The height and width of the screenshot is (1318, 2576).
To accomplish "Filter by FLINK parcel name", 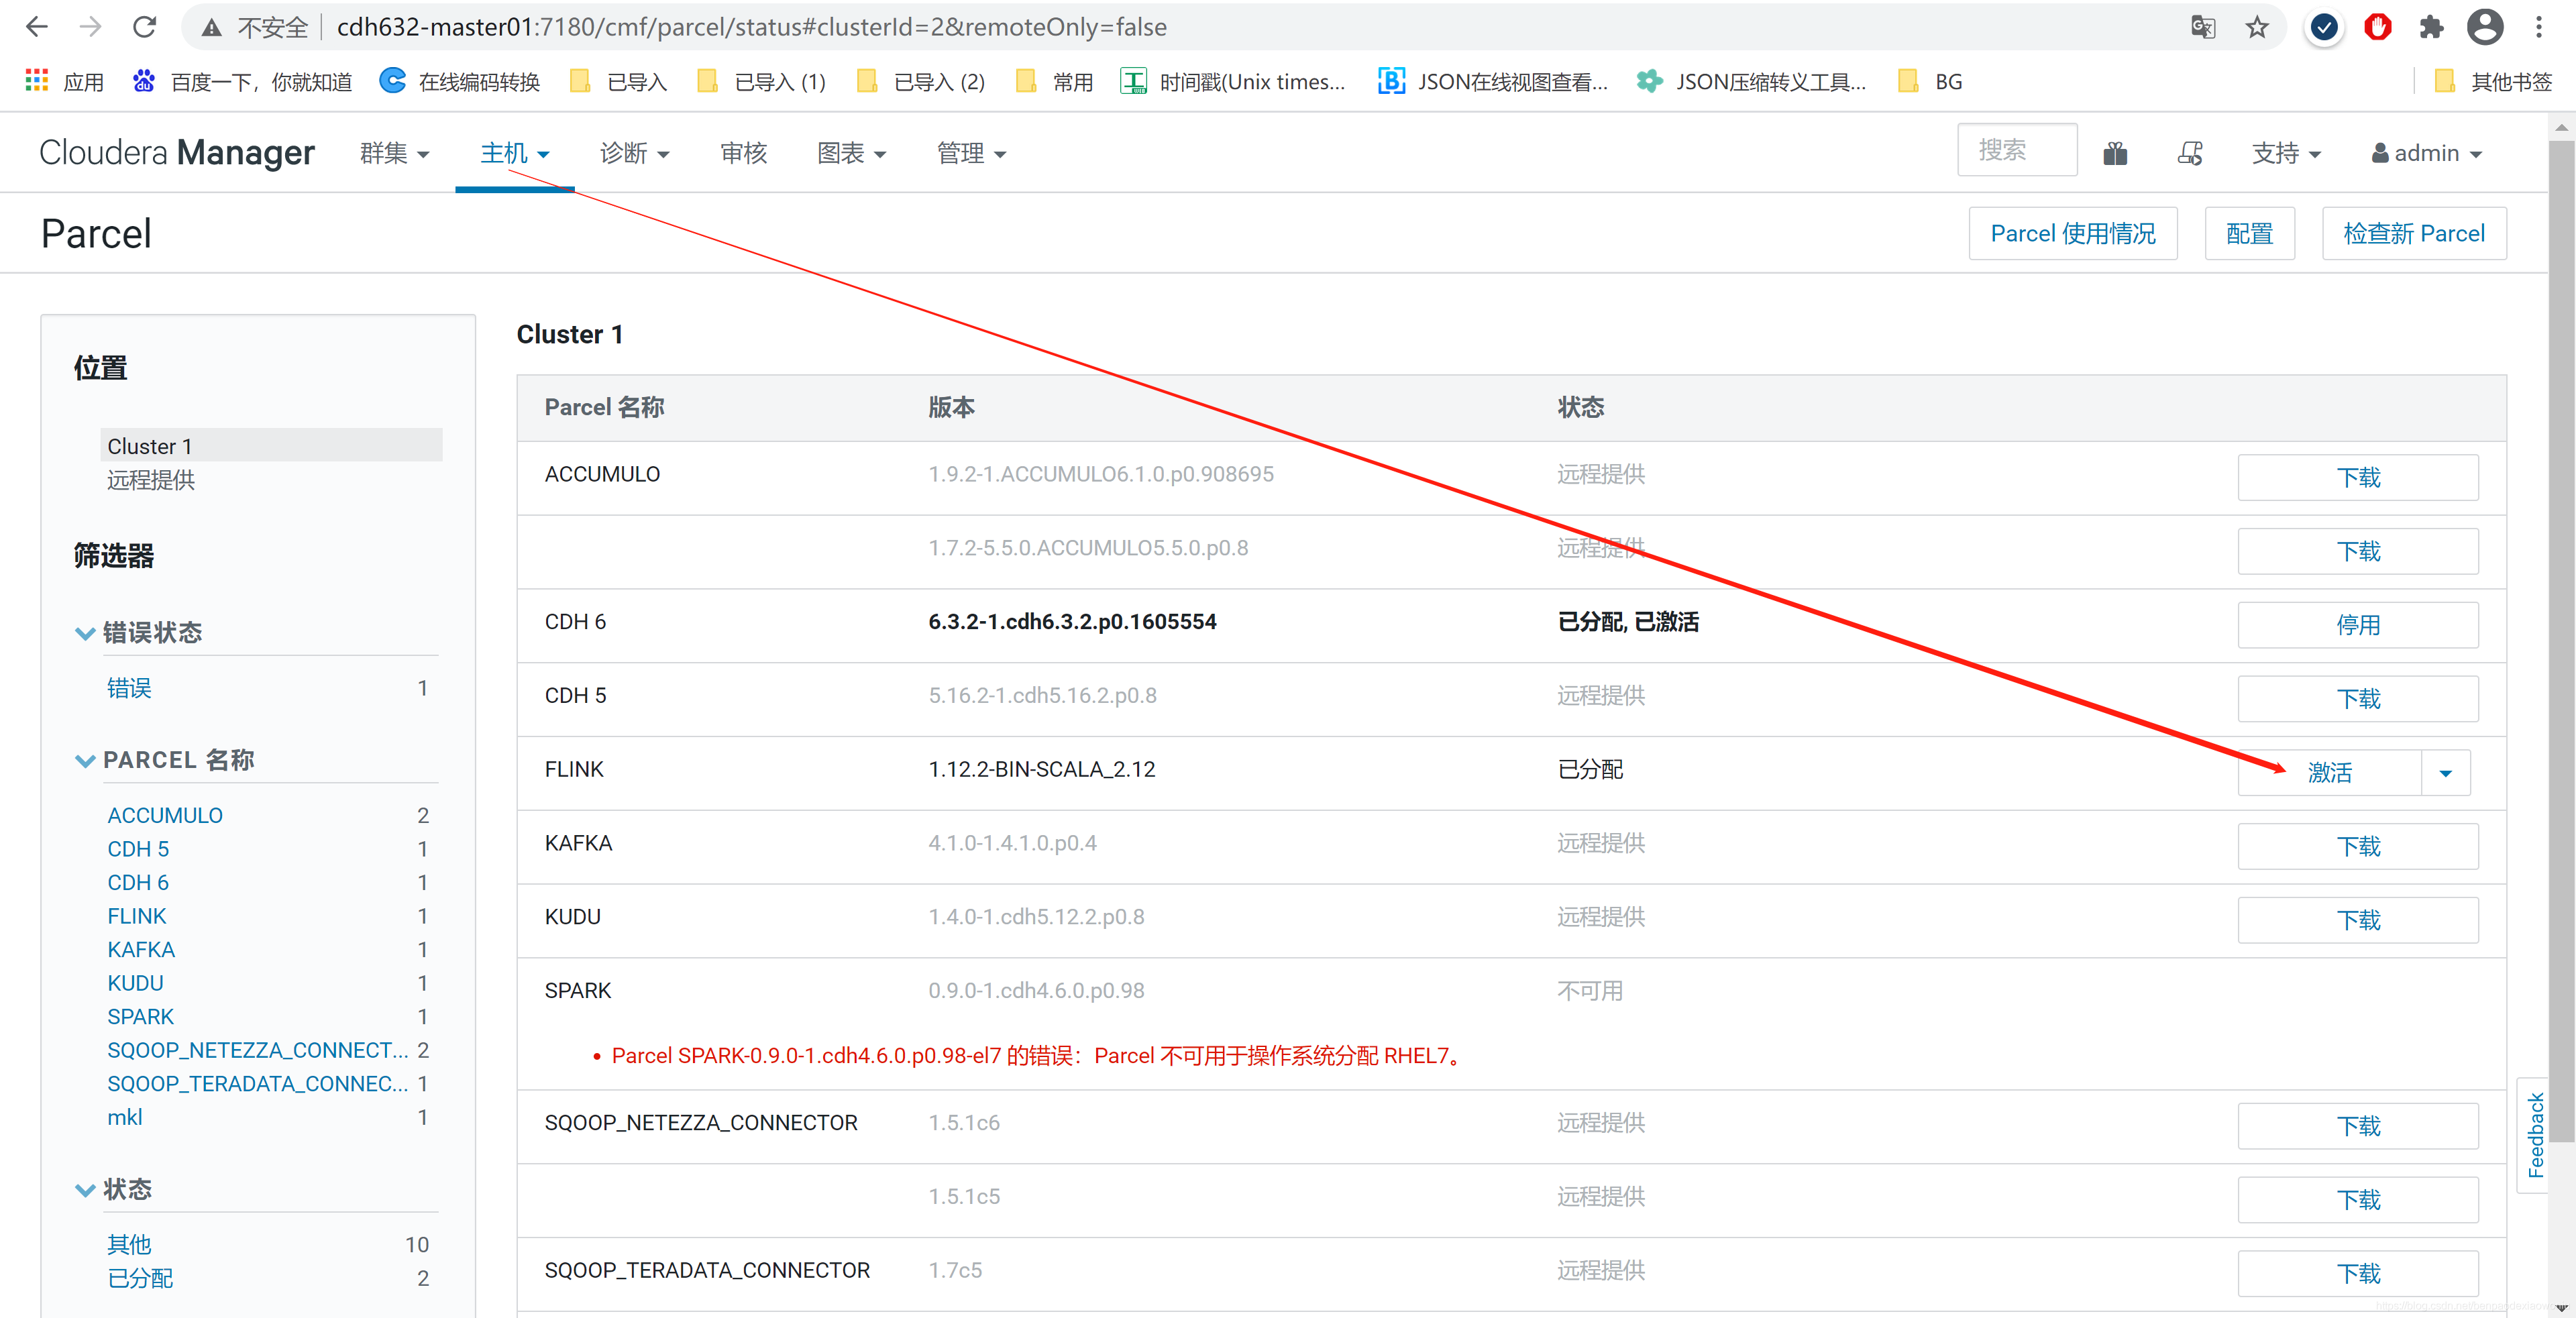I will click(x=137, y=916).
